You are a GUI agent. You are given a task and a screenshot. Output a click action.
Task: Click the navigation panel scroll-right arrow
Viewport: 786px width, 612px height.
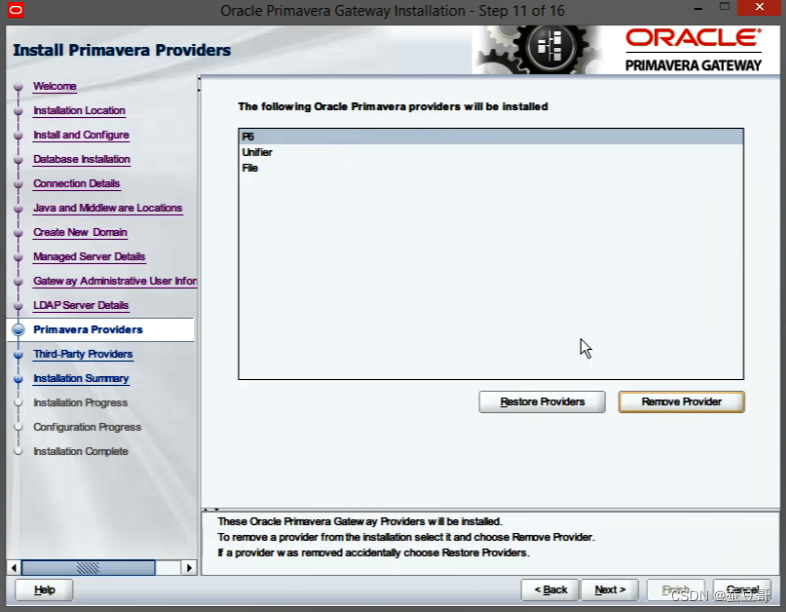tap(188, 568)
